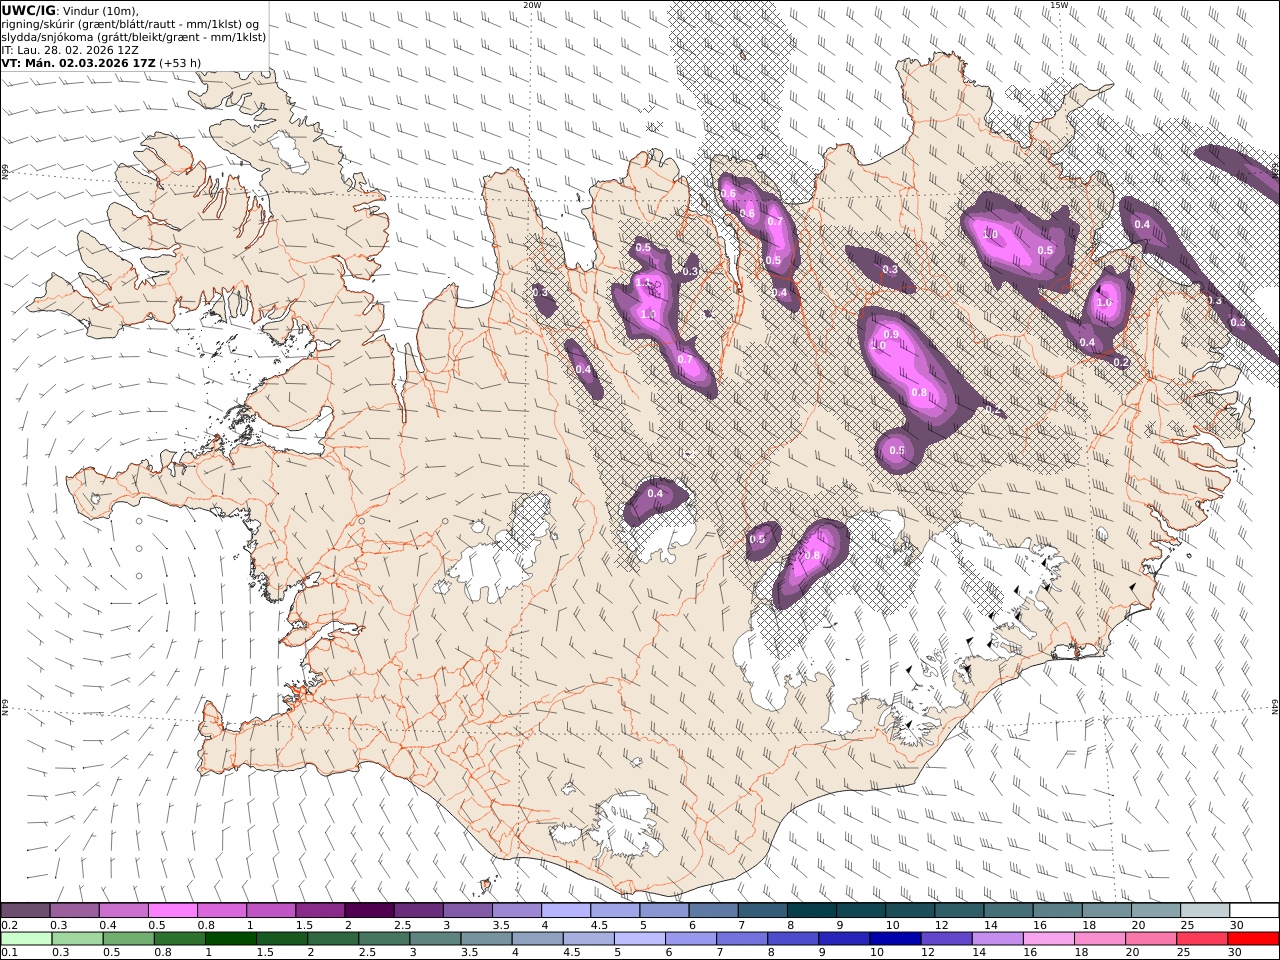Click the 'VT: Mán. 02.03.2026 17Z' valid time
Screen dimensions: 1280x960
click(79, 62)
